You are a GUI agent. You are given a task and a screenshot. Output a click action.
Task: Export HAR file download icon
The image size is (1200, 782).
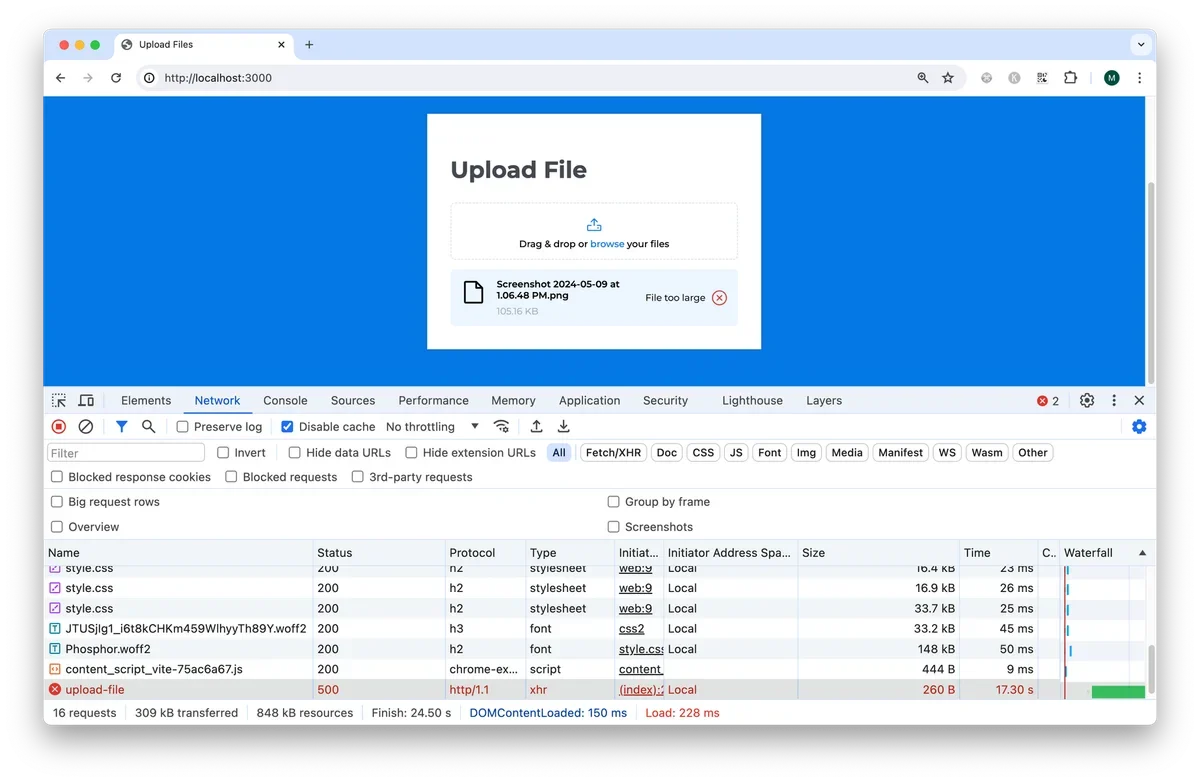pyautogui.click(x=564, y=426)
